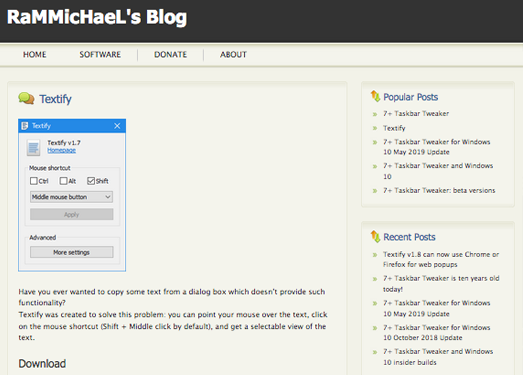This screenshot has height=375, width=523.
Task: Click the speech bubbles icon beside Textify title
Action: 26,98
